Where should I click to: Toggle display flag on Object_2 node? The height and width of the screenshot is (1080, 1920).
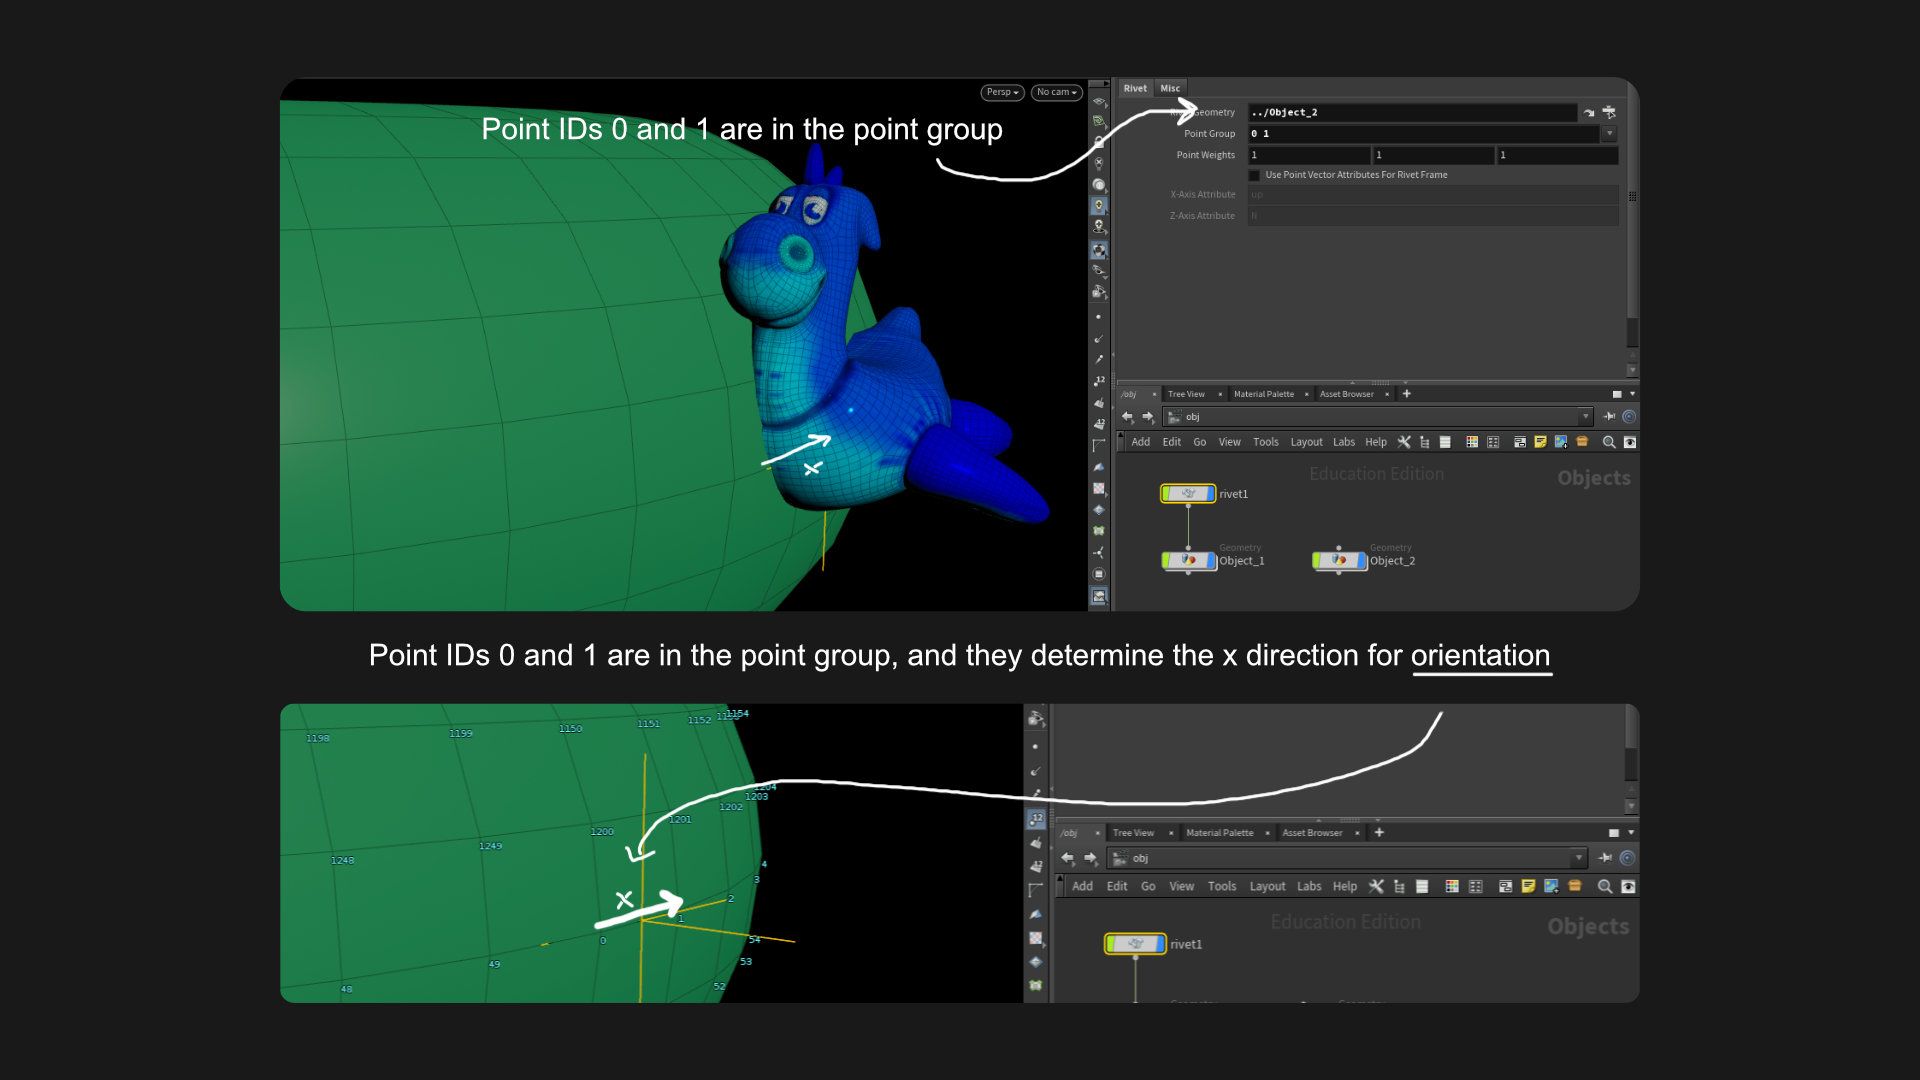tap(1361, 561)
